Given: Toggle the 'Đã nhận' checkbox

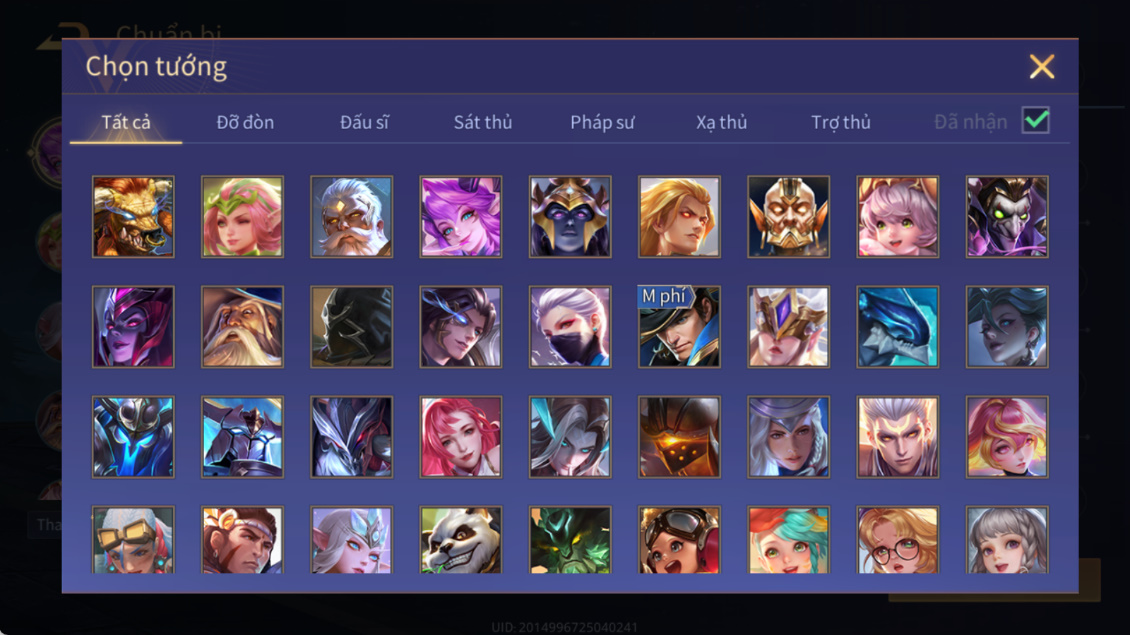Looking at the screenshot, I should click(1036, 120).
